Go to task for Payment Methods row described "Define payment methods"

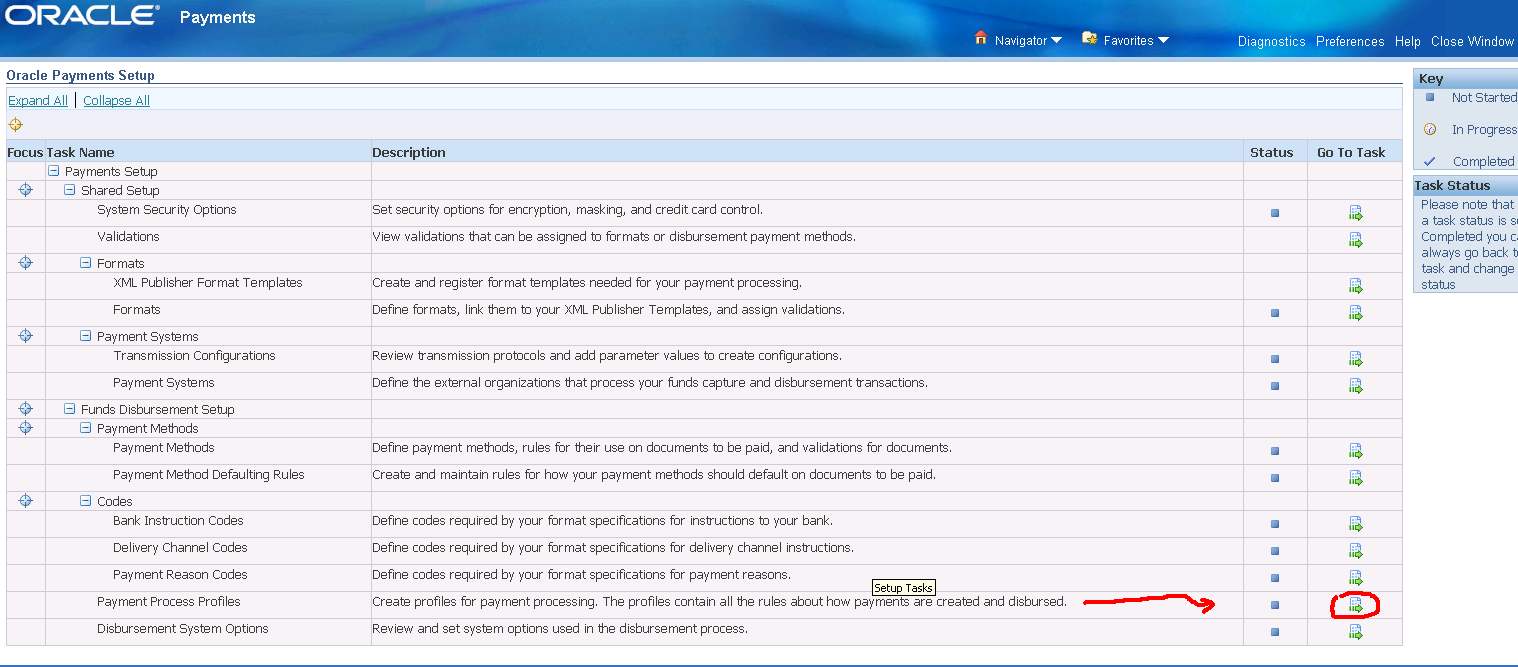(x=1355, y=450)
